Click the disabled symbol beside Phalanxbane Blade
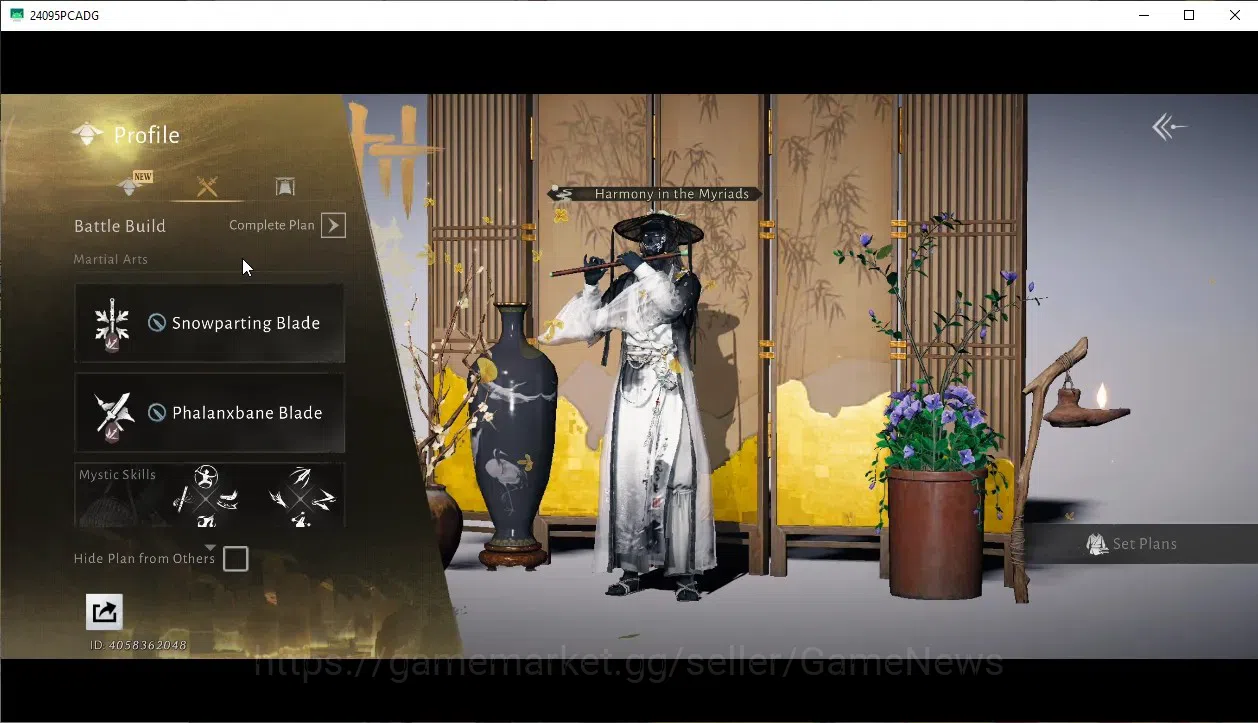This screenshot has height=723, width=1258. click(x=157, y=413)
